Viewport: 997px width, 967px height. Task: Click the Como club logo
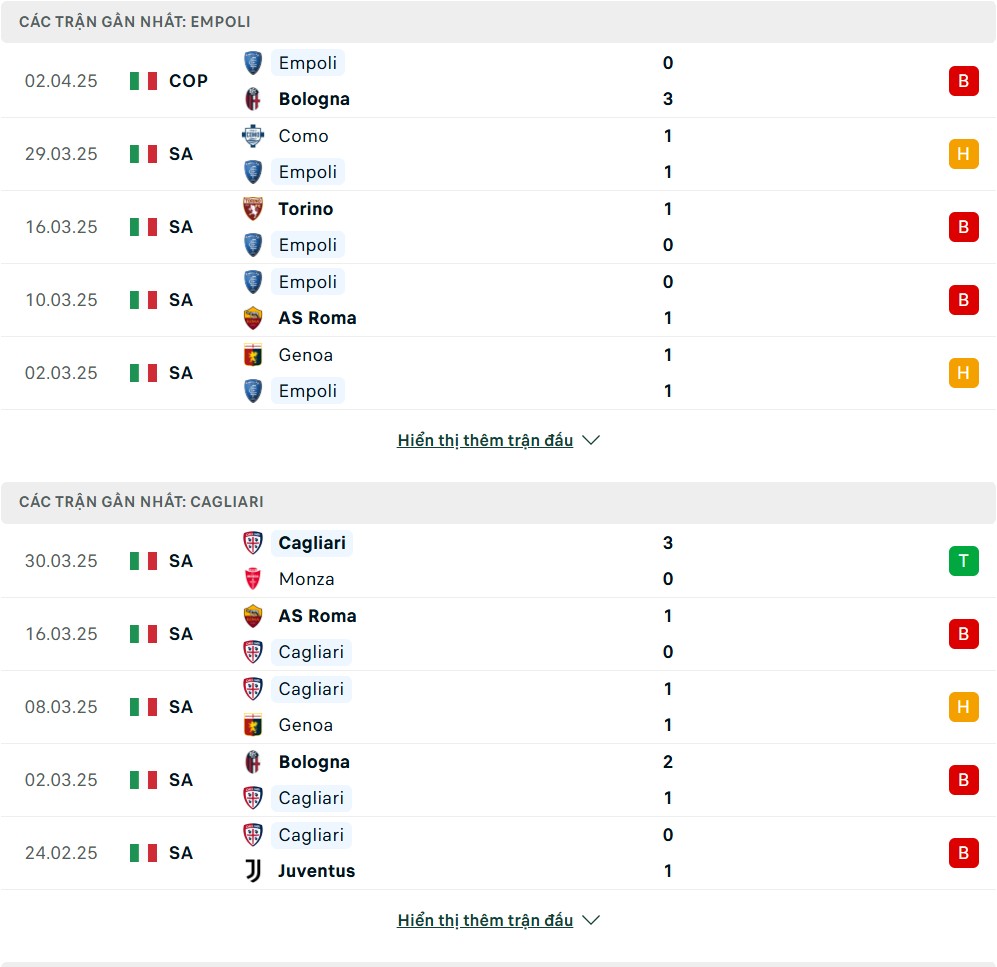[x=252, y=135]
